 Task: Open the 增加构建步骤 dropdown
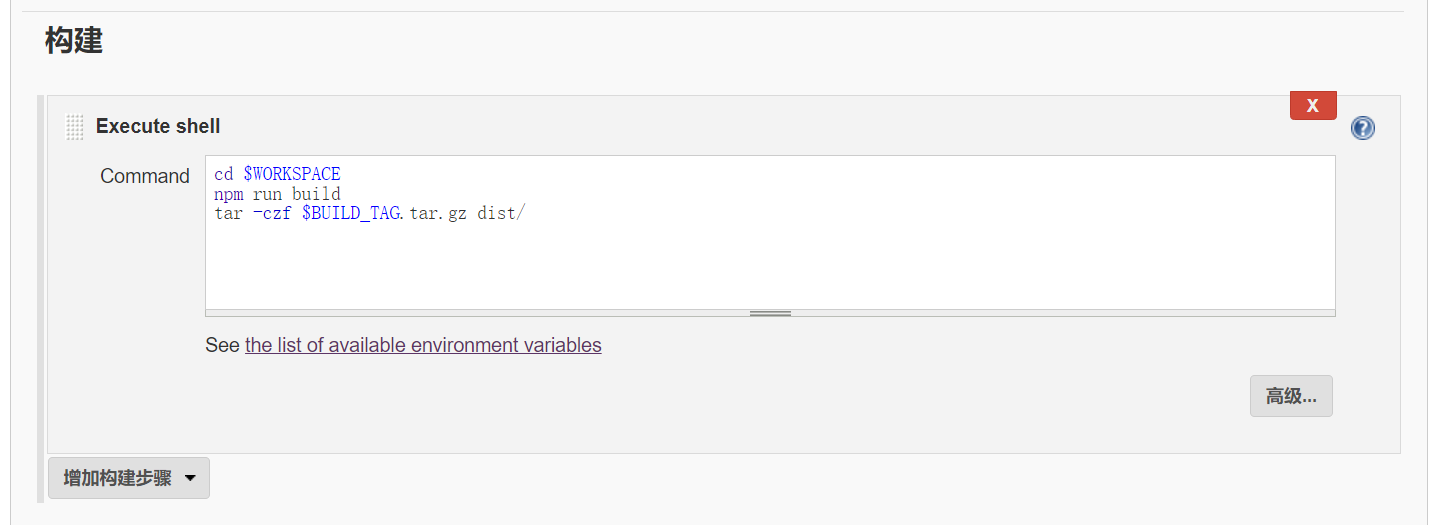tap(129, 478)
